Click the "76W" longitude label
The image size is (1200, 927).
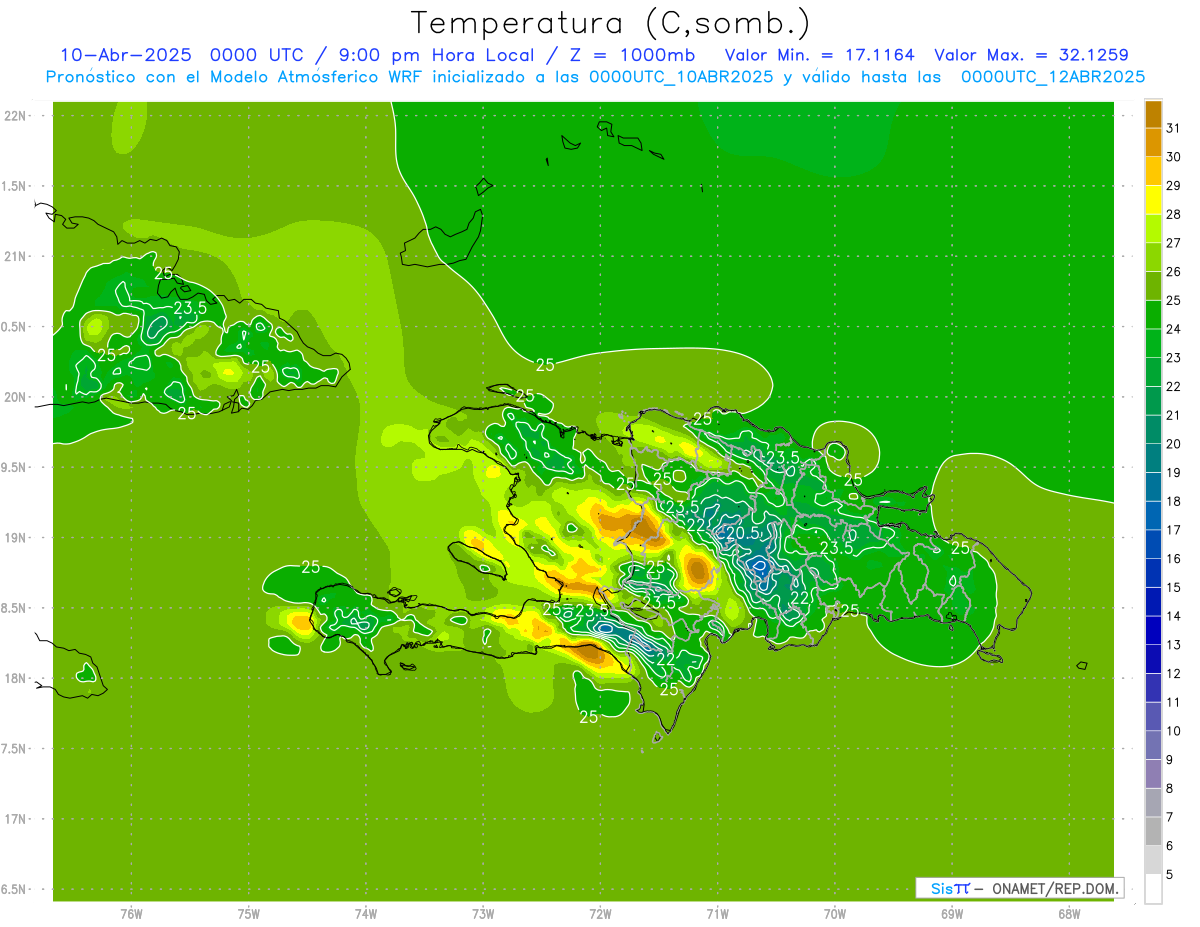(131, 913)
